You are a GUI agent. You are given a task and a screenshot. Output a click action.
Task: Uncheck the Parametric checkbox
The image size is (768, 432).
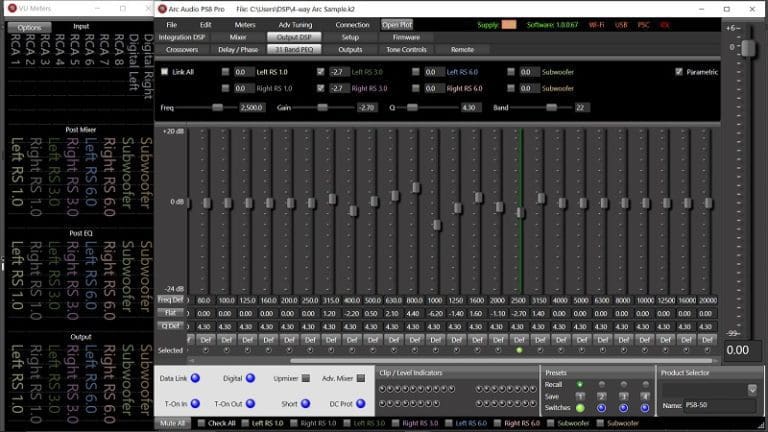point(679,72)
